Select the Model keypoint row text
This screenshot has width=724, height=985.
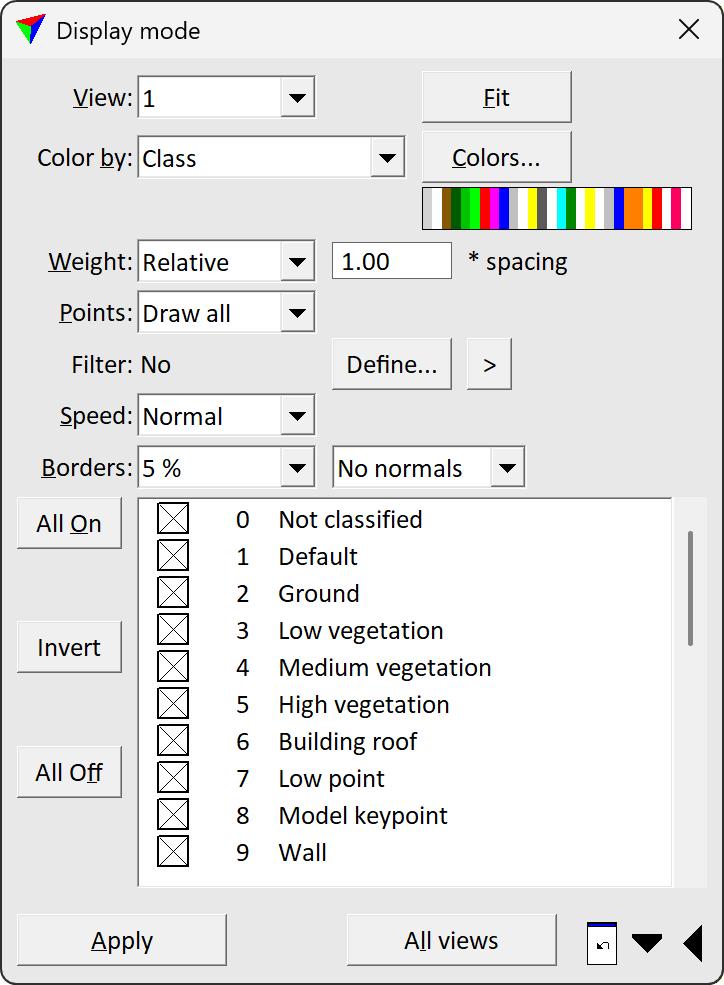(x=363, y=816)
